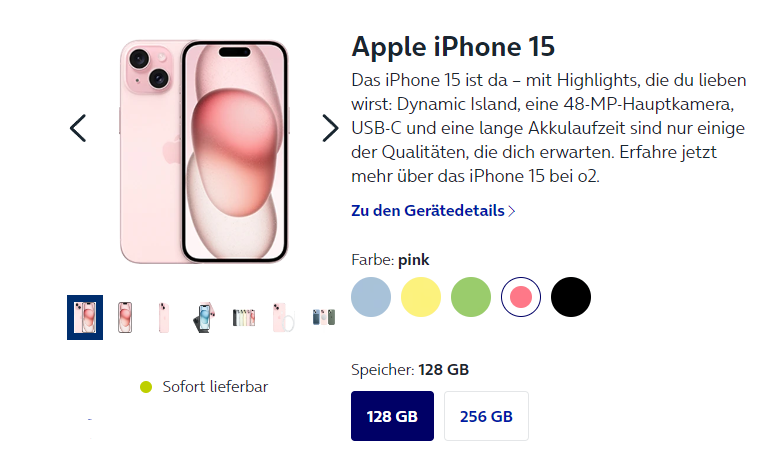Click the main pink iPhone 15 product image
The width and height of the screenshot is (774, 469).
[204, 152]
